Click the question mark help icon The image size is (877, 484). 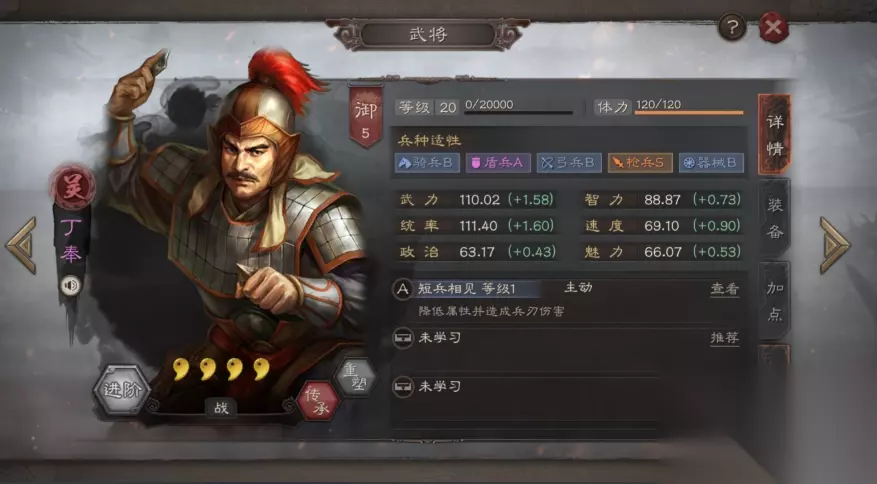732,26
